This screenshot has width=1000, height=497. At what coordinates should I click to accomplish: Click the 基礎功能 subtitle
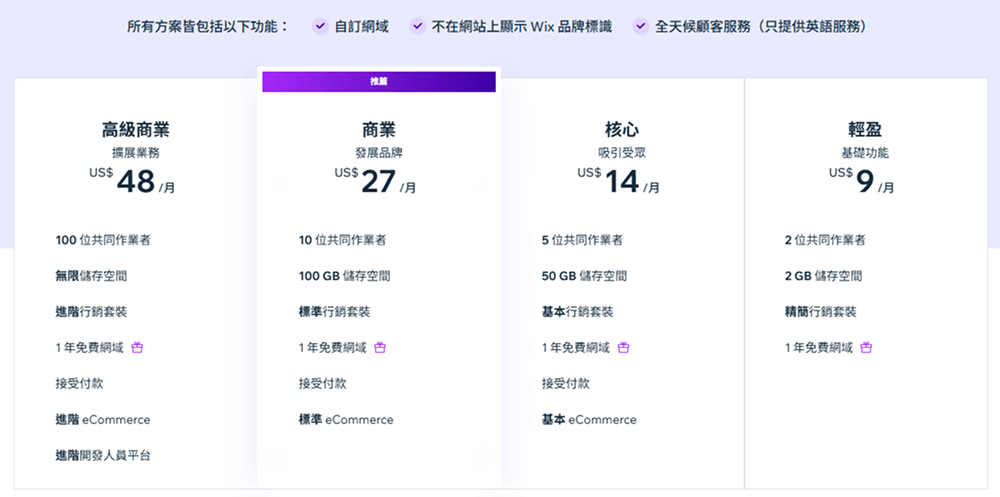coord(865,153)
